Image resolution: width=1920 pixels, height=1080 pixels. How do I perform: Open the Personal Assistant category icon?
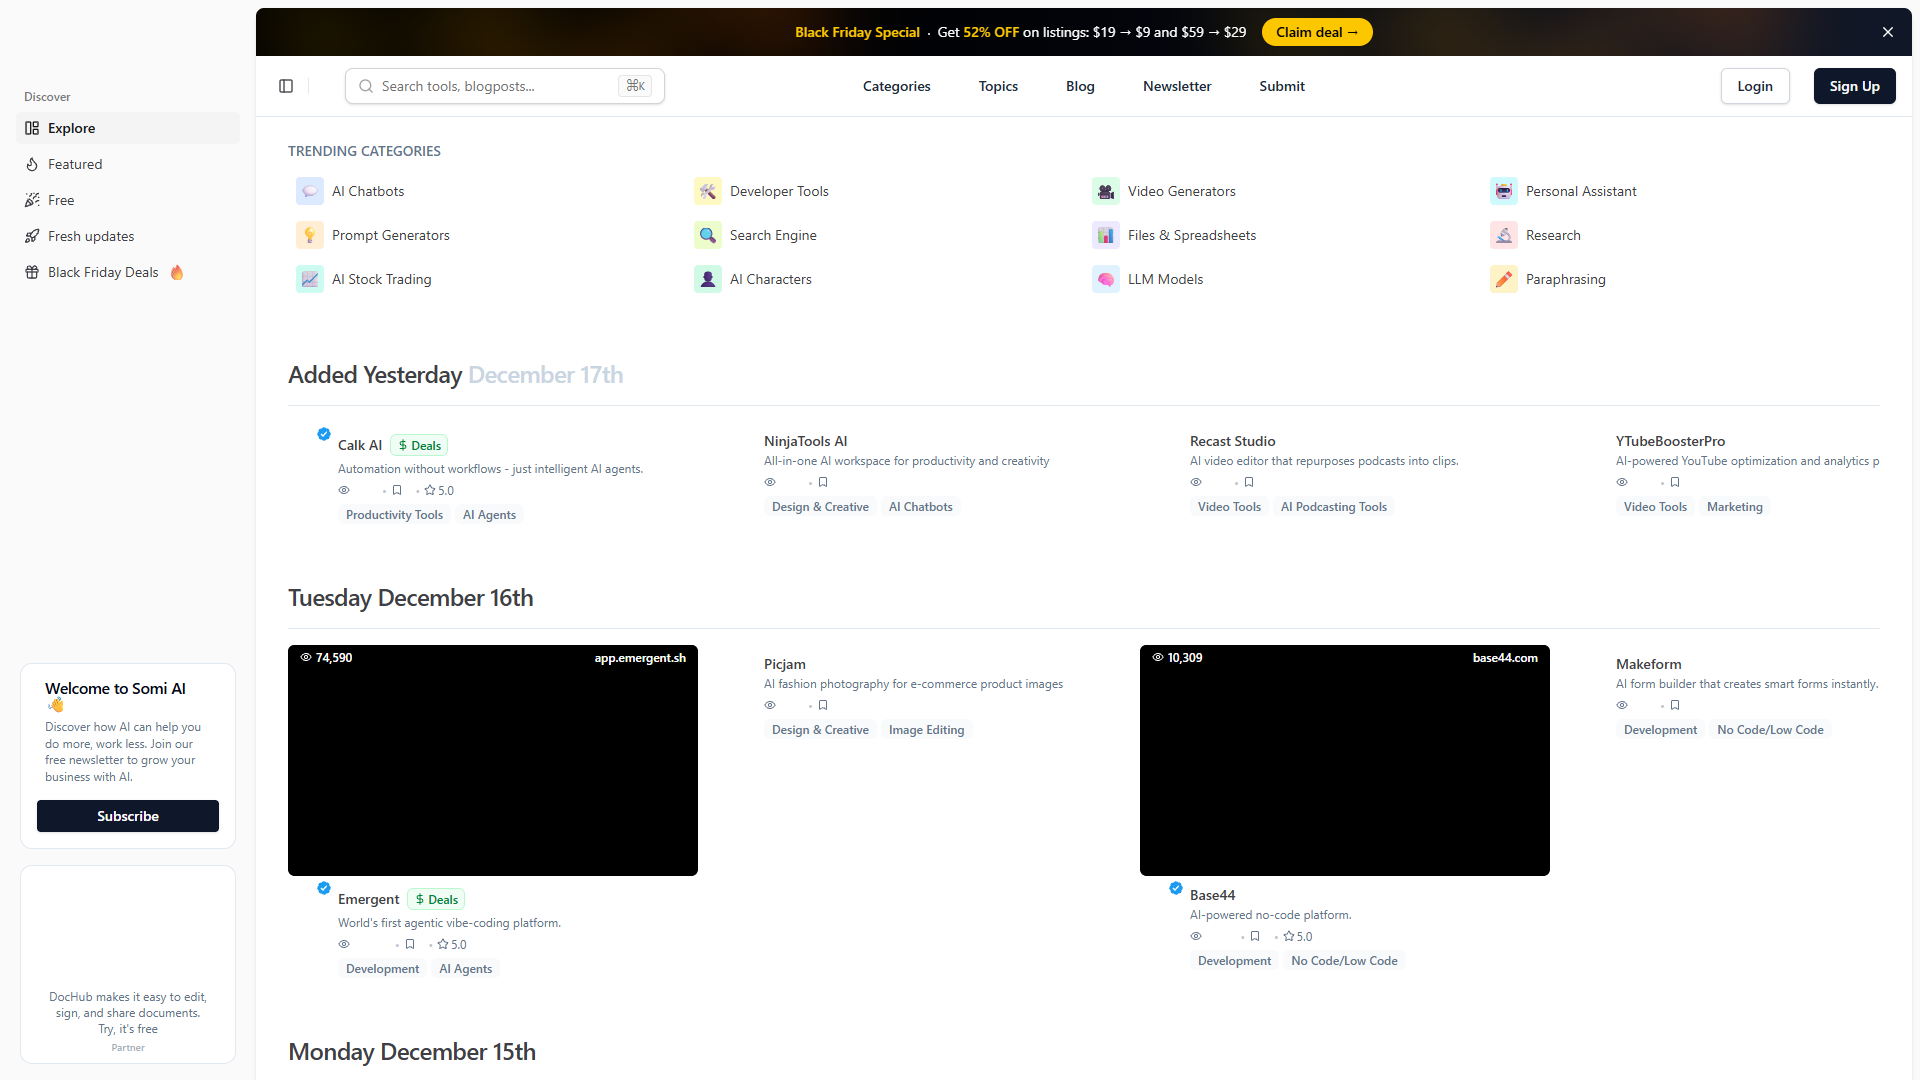(x=1504, y=191)
